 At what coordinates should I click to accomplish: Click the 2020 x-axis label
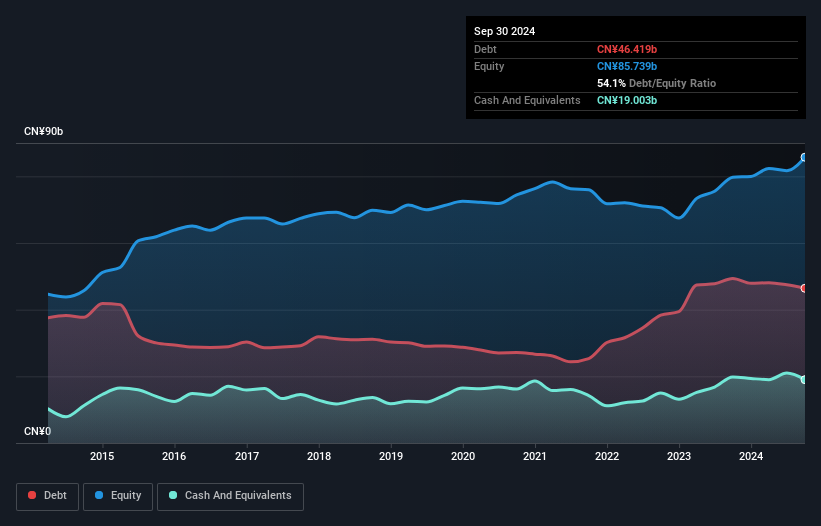point(463,456)
